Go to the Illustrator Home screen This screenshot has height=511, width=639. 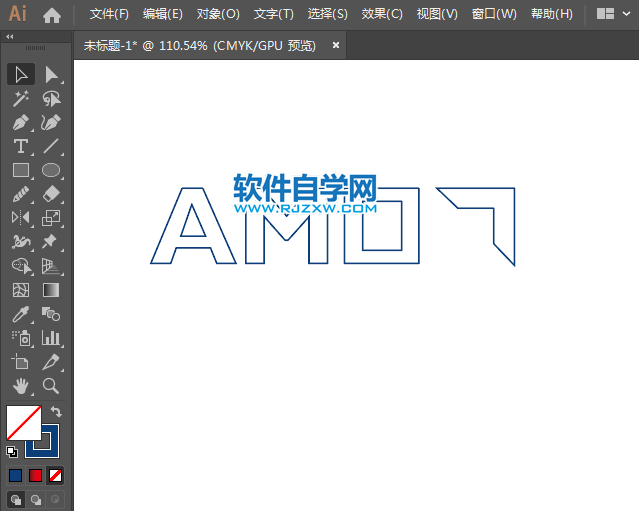(52, 15)
